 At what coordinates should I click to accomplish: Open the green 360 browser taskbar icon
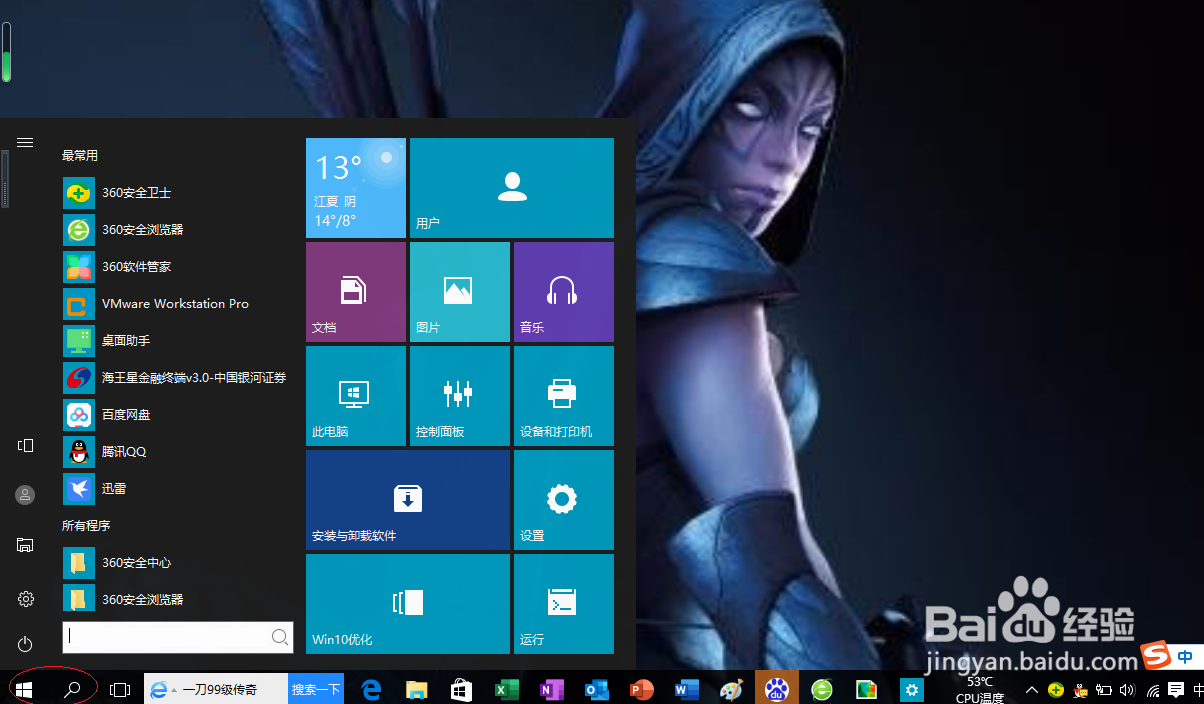[x=822, y=689]
